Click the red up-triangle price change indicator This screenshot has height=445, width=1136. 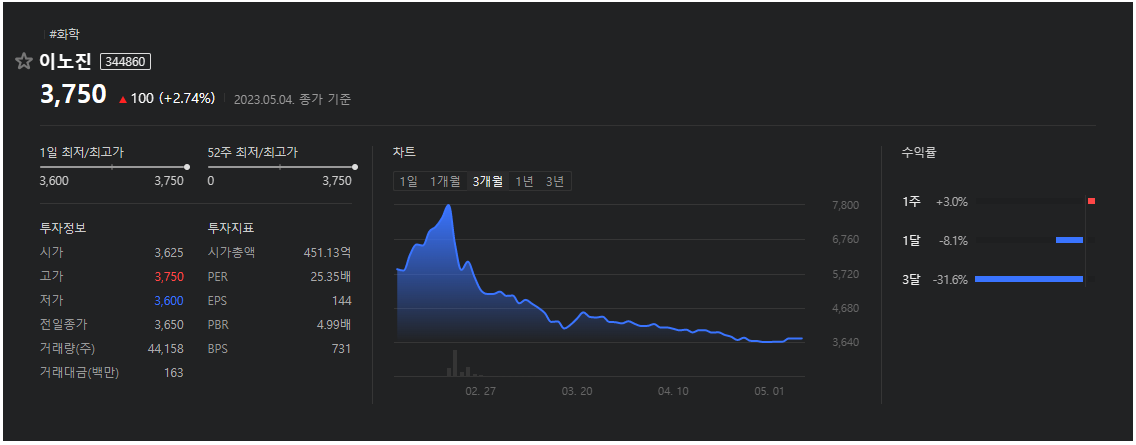pos(122,99)
